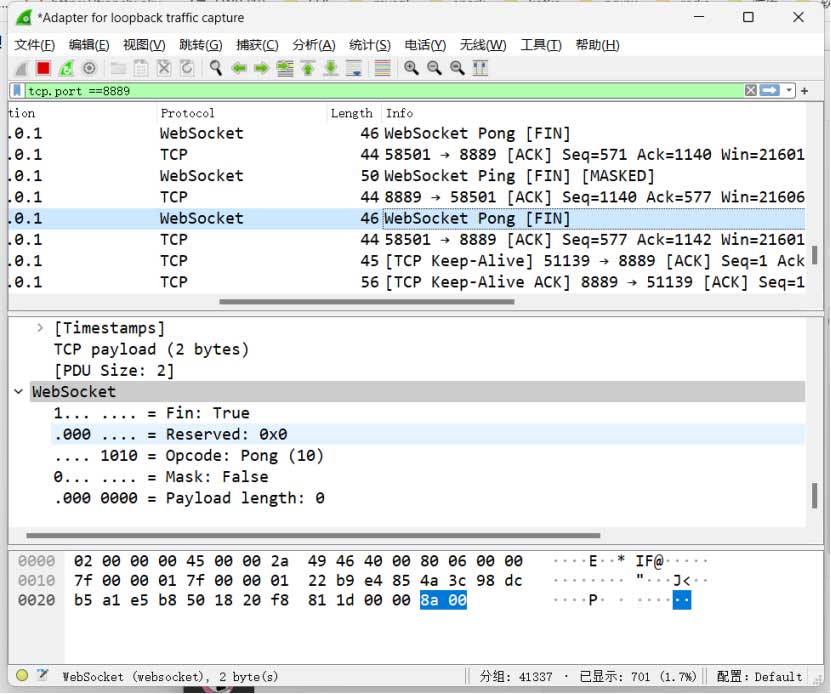
Task: Open the 统计(S) menu
Action: coord(369,45)
